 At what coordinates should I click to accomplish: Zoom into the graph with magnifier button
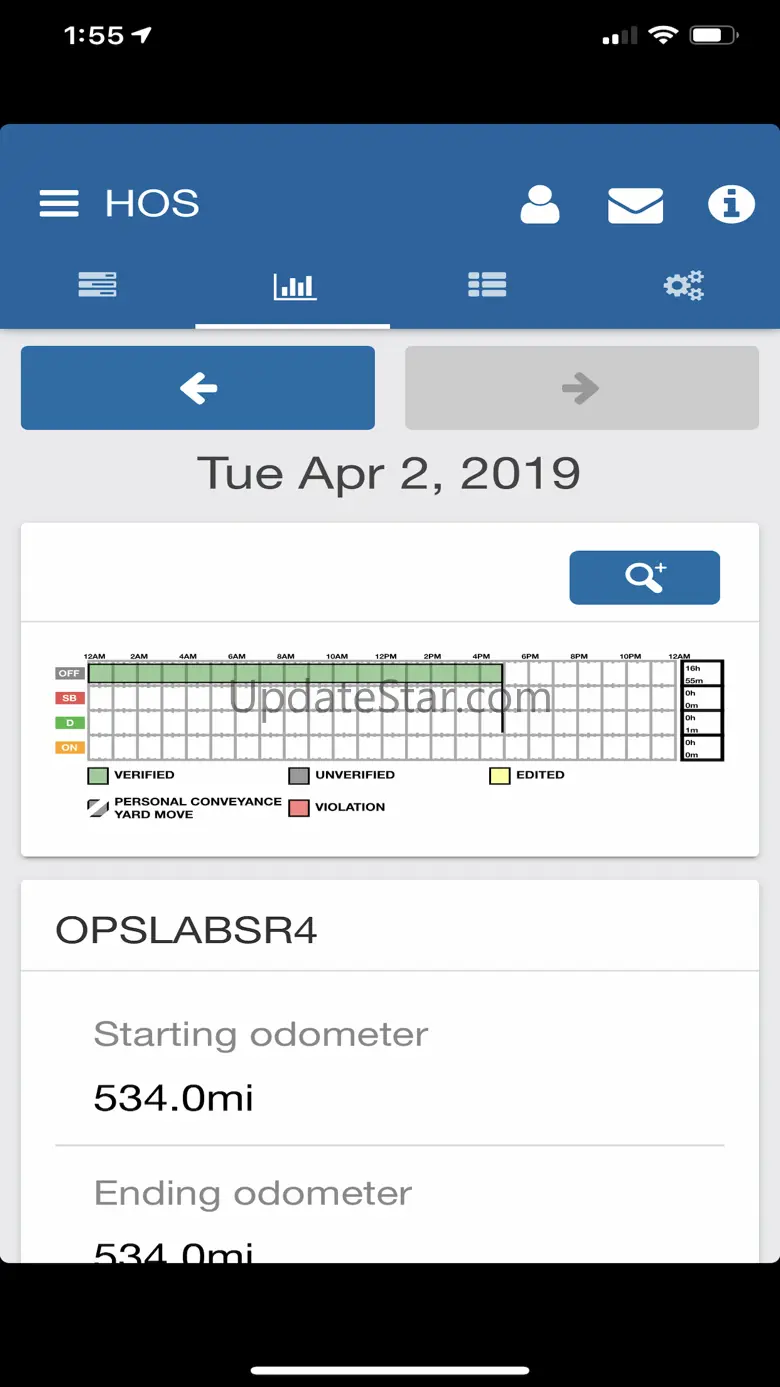pos(644,577)
